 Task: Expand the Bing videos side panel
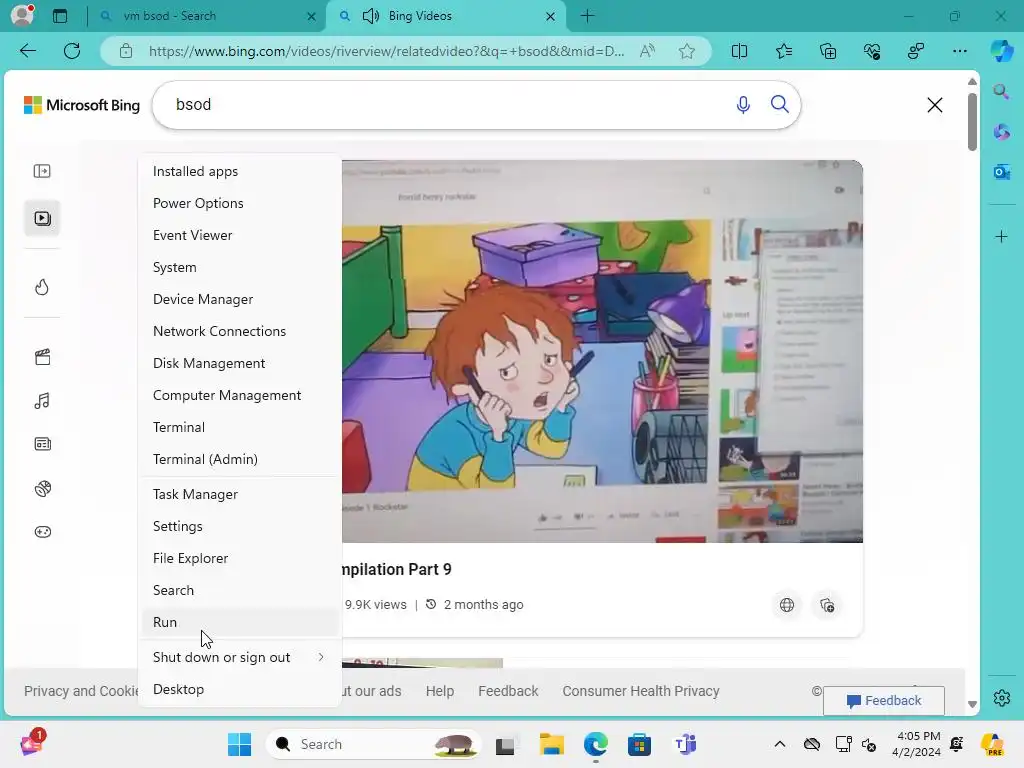tap(42, 171)
